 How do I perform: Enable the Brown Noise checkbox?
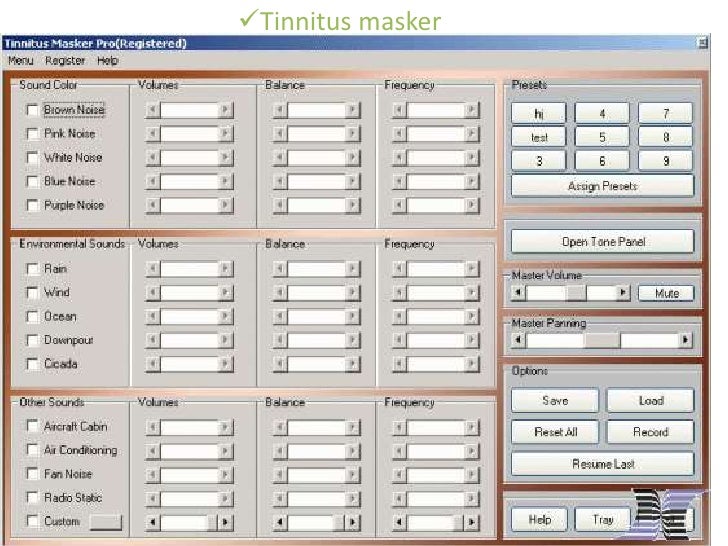pyautogui.click(x=32, y=110)
